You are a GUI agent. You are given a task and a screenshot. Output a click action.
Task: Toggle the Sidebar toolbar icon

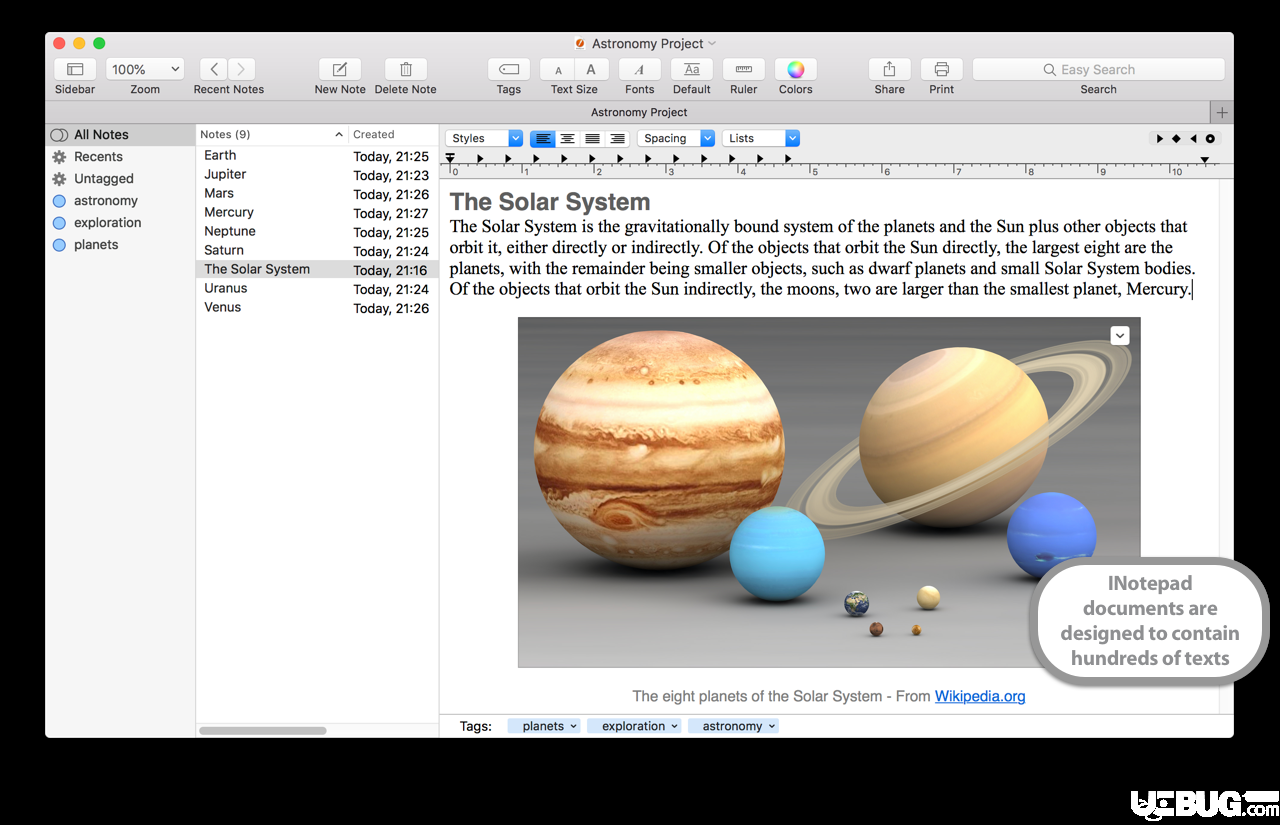pyautogui.click(x=75, y=69)
